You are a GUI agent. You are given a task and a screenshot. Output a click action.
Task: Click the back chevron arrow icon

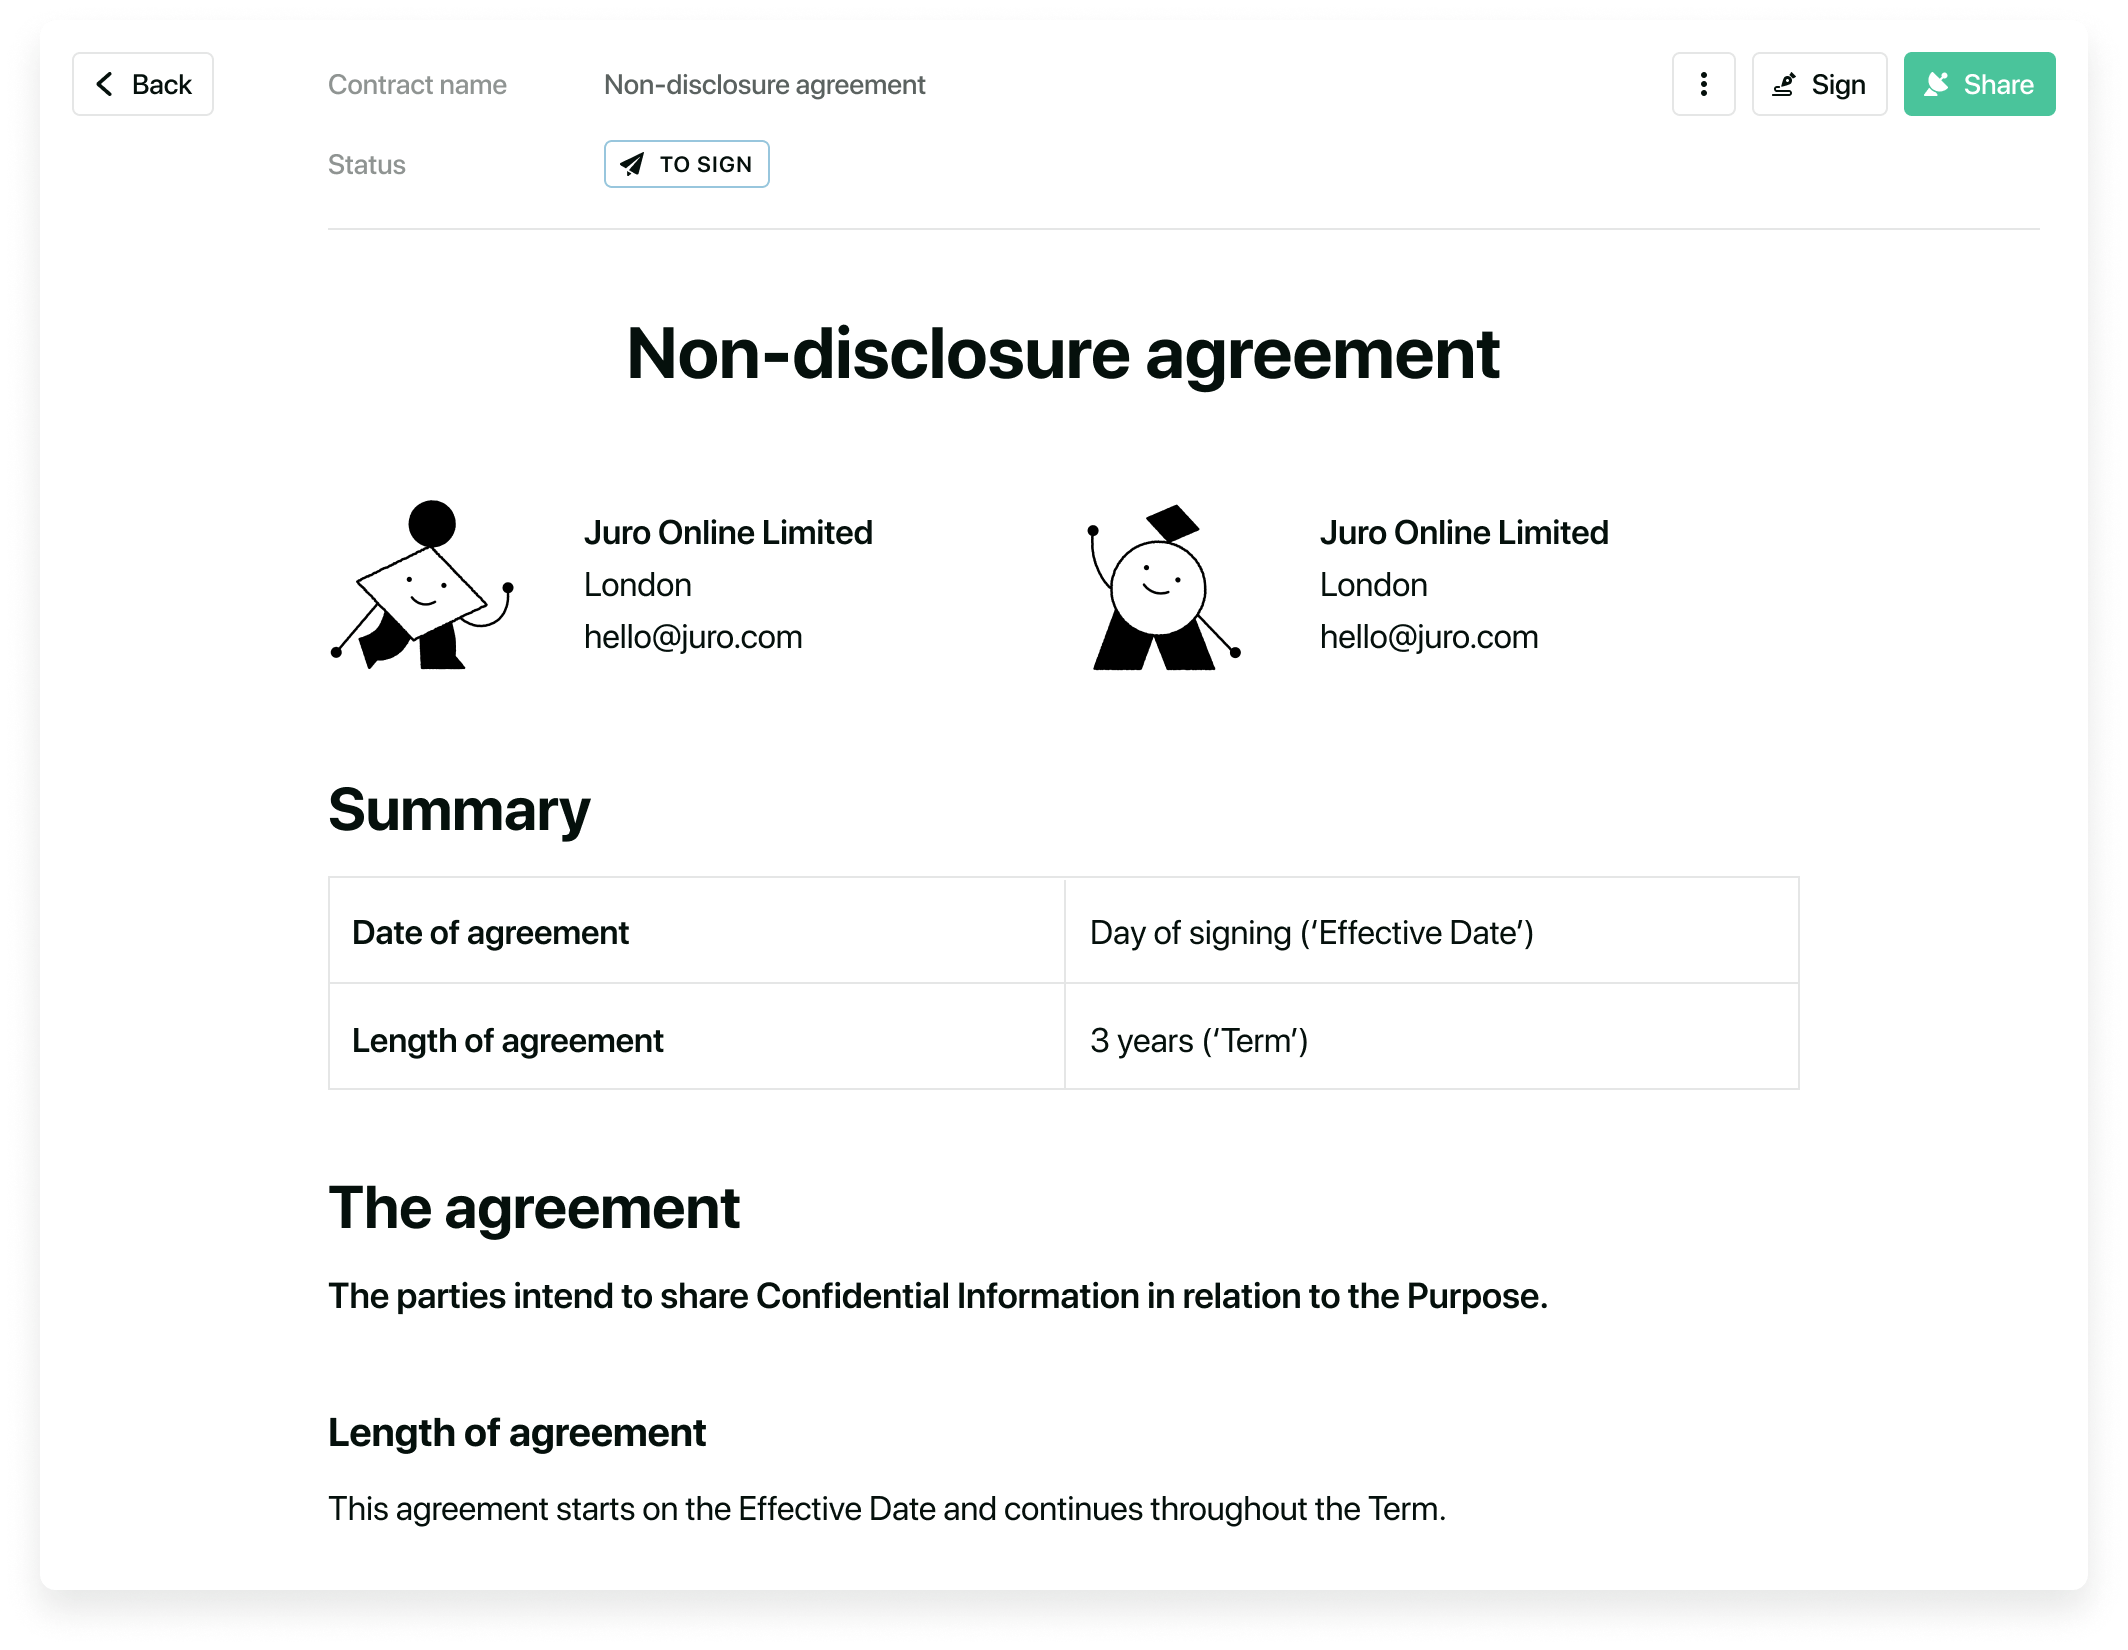104,84
